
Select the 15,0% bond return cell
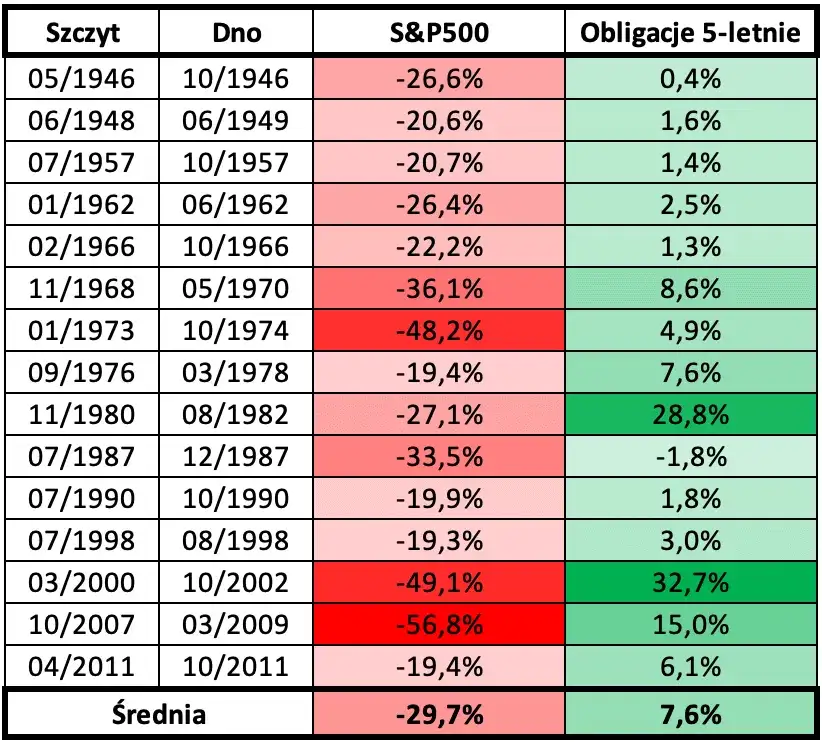[x=691, y=626]
